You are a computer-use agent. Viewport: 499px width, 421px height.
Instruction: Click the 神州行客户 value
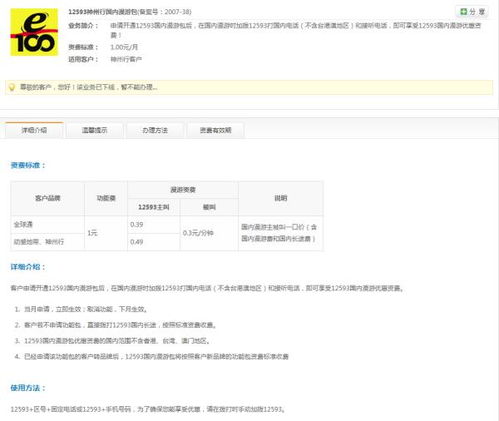pyautogui.click(x=126, y=59)
